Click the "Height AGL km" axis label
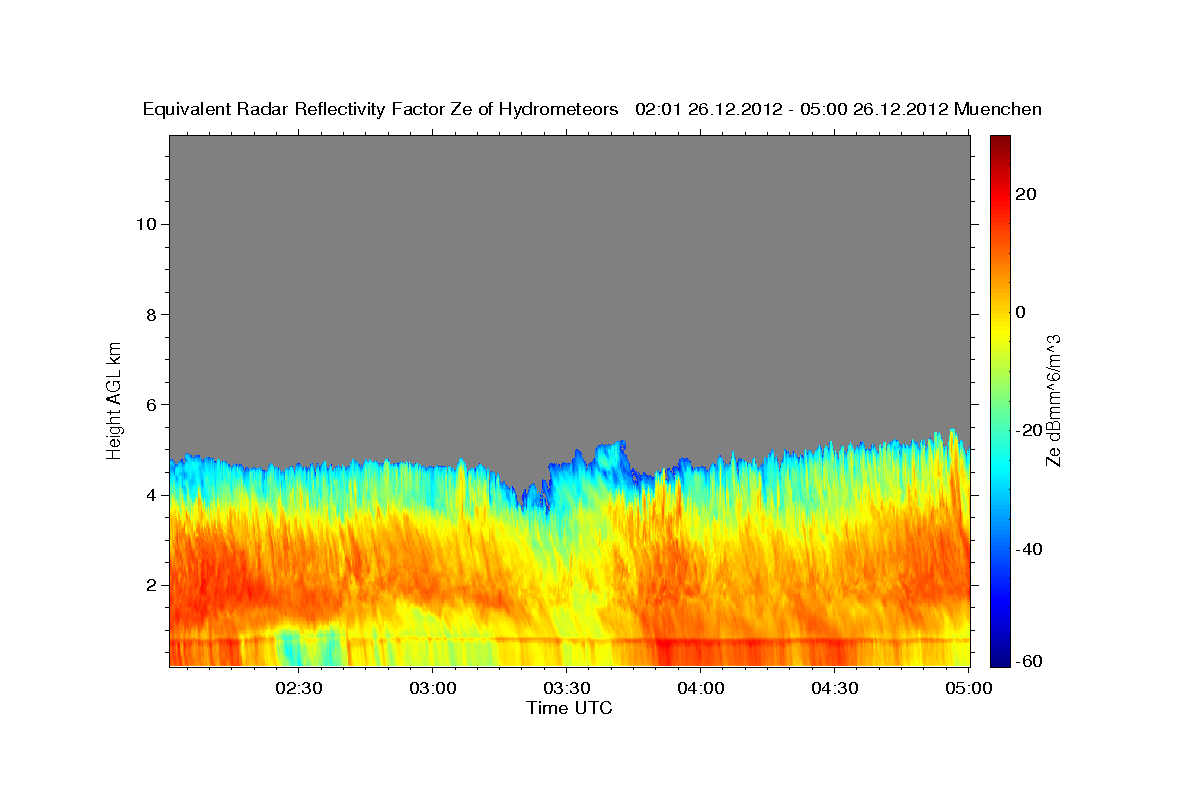The image size is (1200, 800). click(114, 399)
